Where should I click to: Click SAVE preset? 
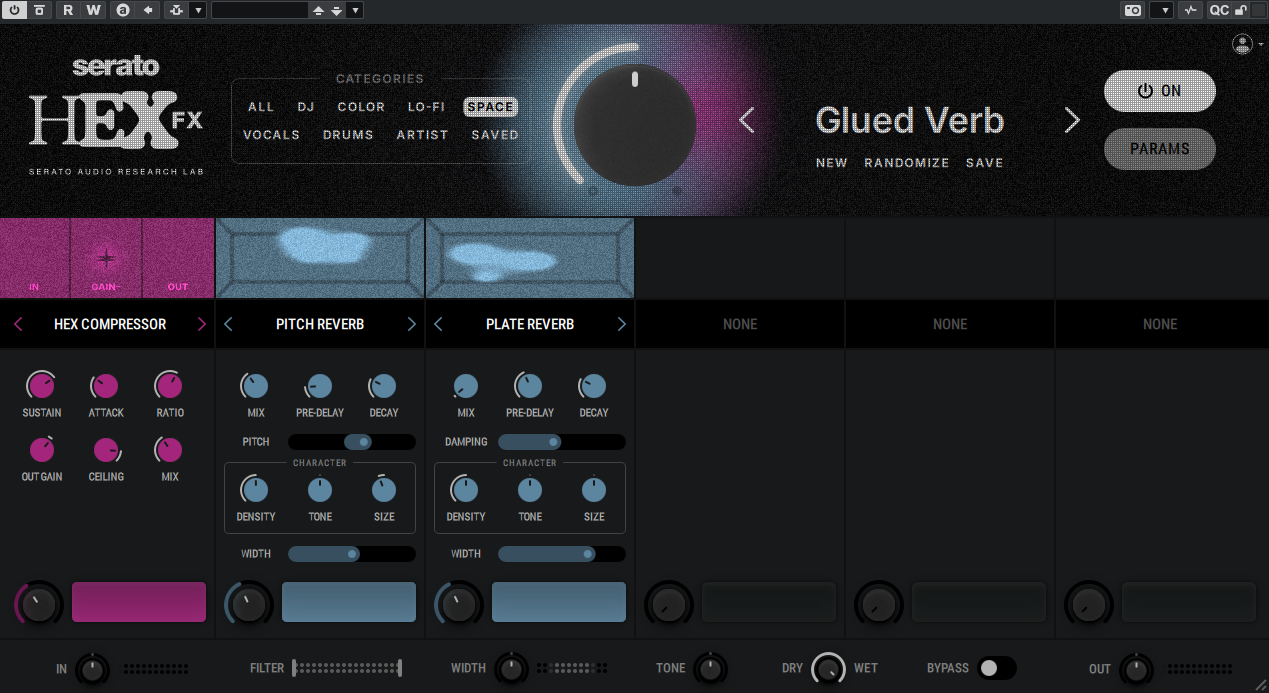point(984,163)
